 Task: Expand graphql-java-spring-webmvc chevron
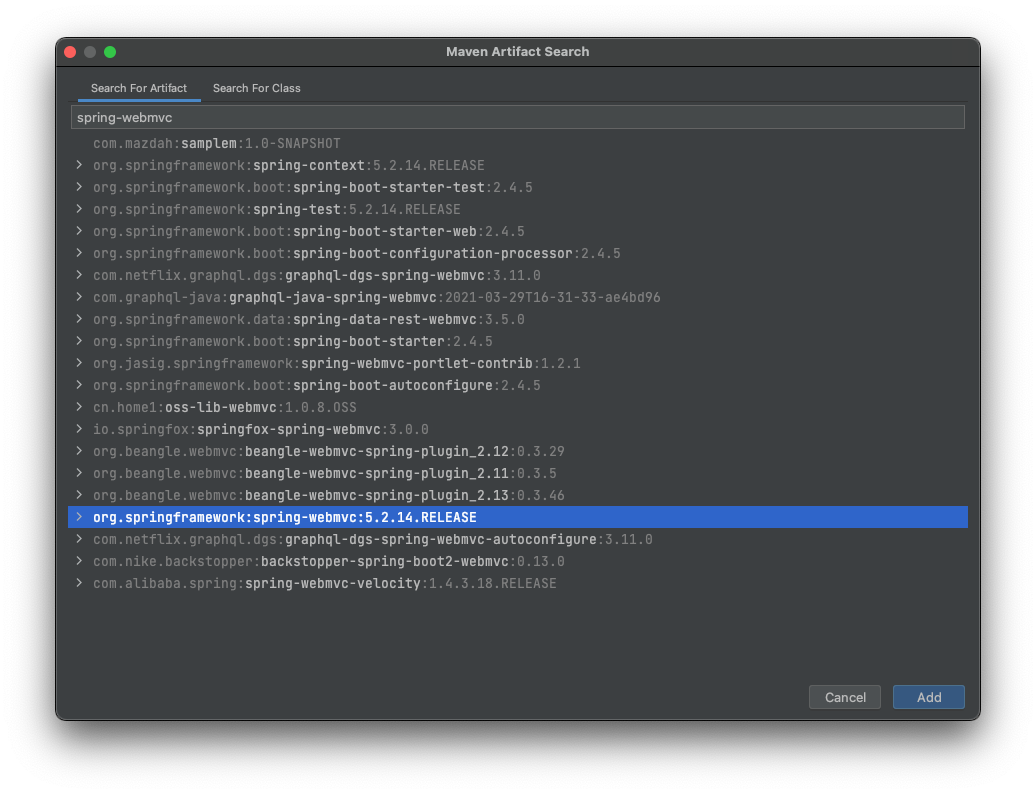79,297
